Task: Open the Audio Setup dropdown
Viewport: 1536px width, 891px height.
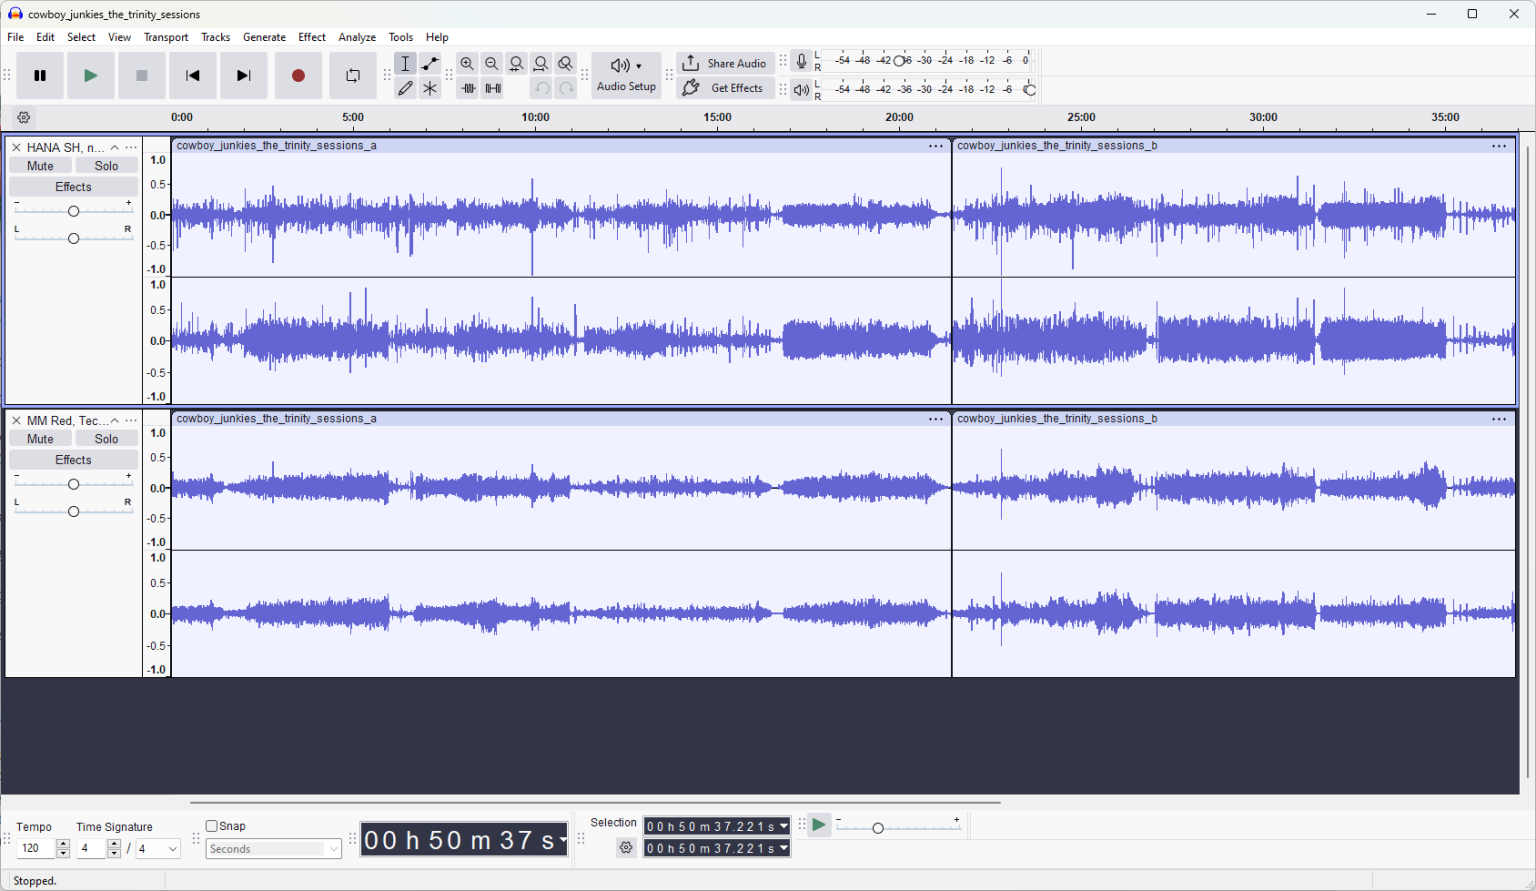Action: (626, 75)
